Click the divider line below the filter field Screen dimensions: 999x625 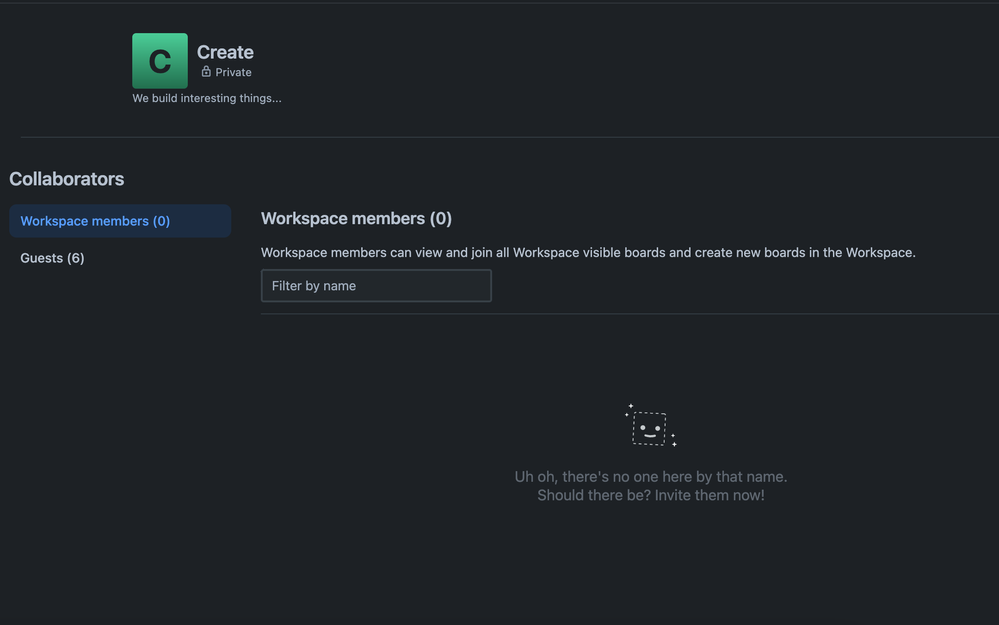[629, 313]
